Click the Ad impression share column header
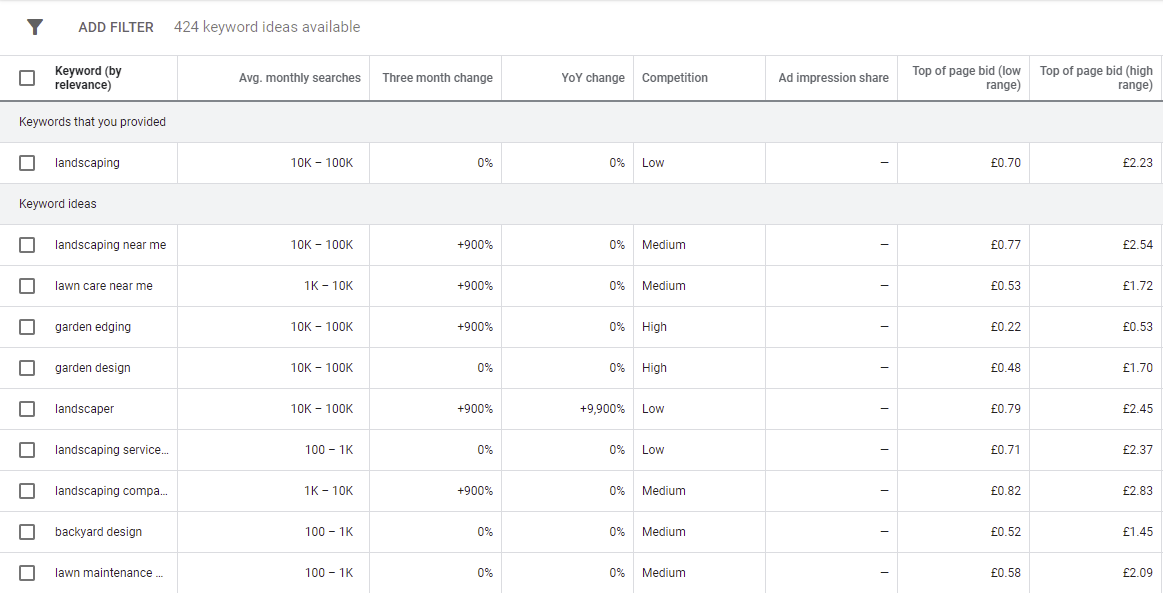Viewport: 1163px width, 593px height. [x=831, y=77]
